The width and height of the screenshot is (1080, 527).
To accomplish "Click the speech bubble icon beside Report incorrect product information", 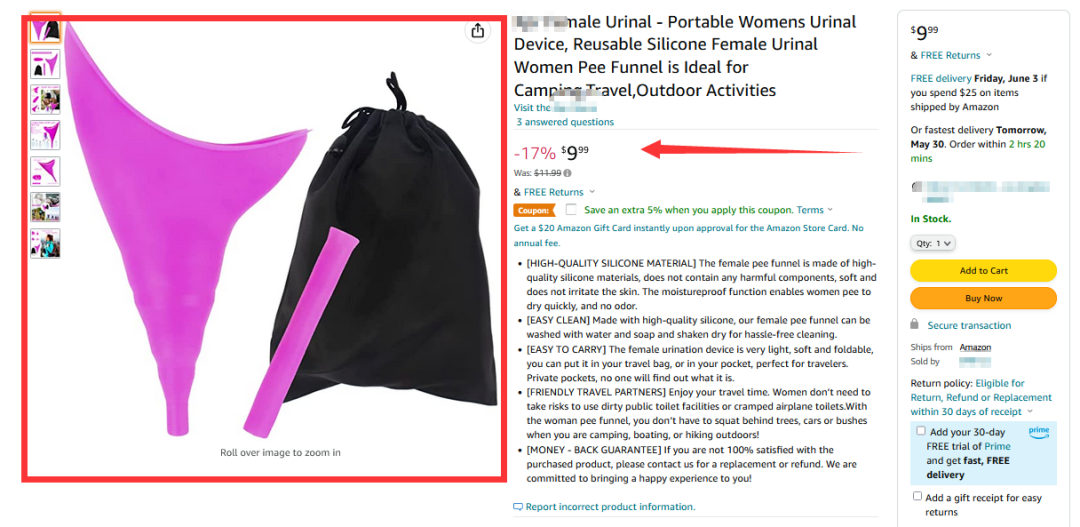I will click(x=518, y=507).
